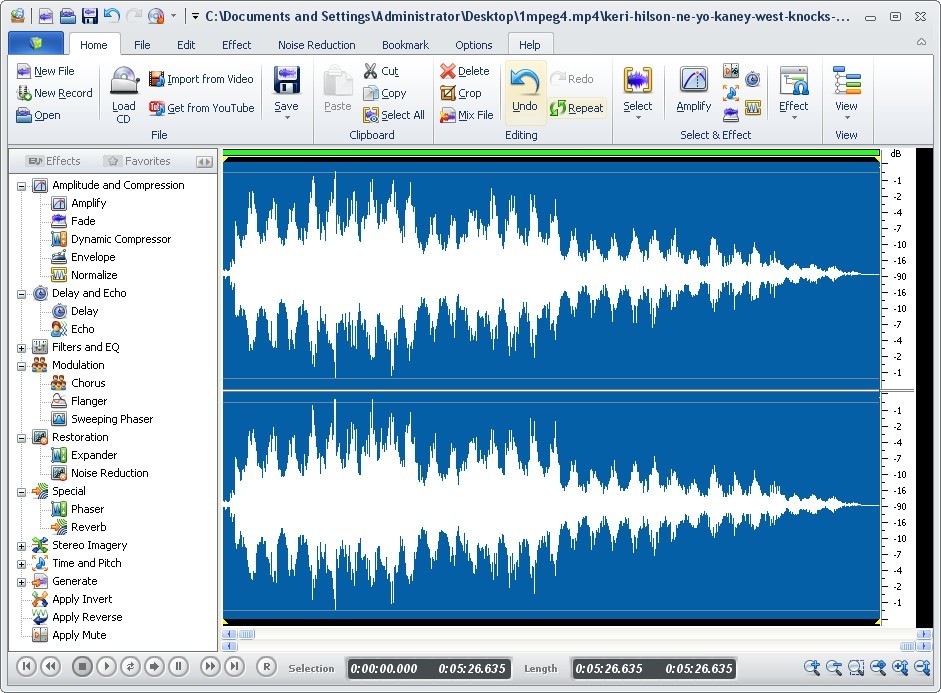The width and height of the screenshot is (941, 693).
Task: Undo the last action
Action: pos(525,90)
